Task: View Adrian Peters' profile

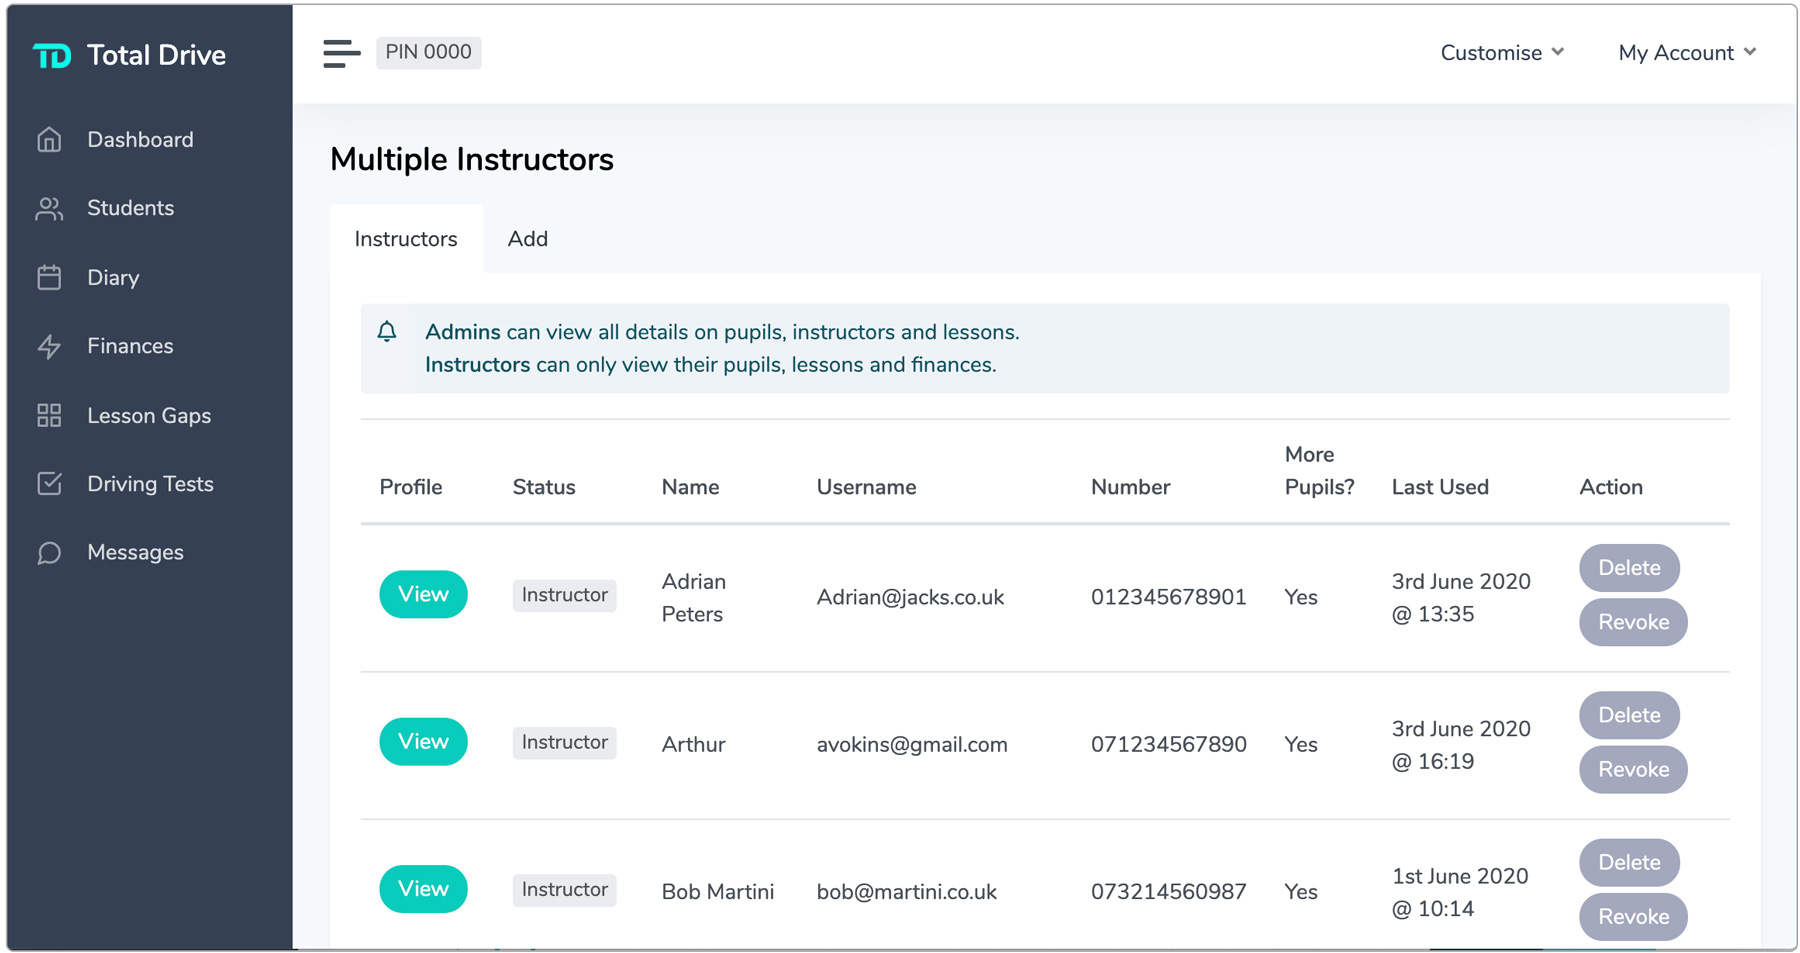Action: (x=423, y=594)
